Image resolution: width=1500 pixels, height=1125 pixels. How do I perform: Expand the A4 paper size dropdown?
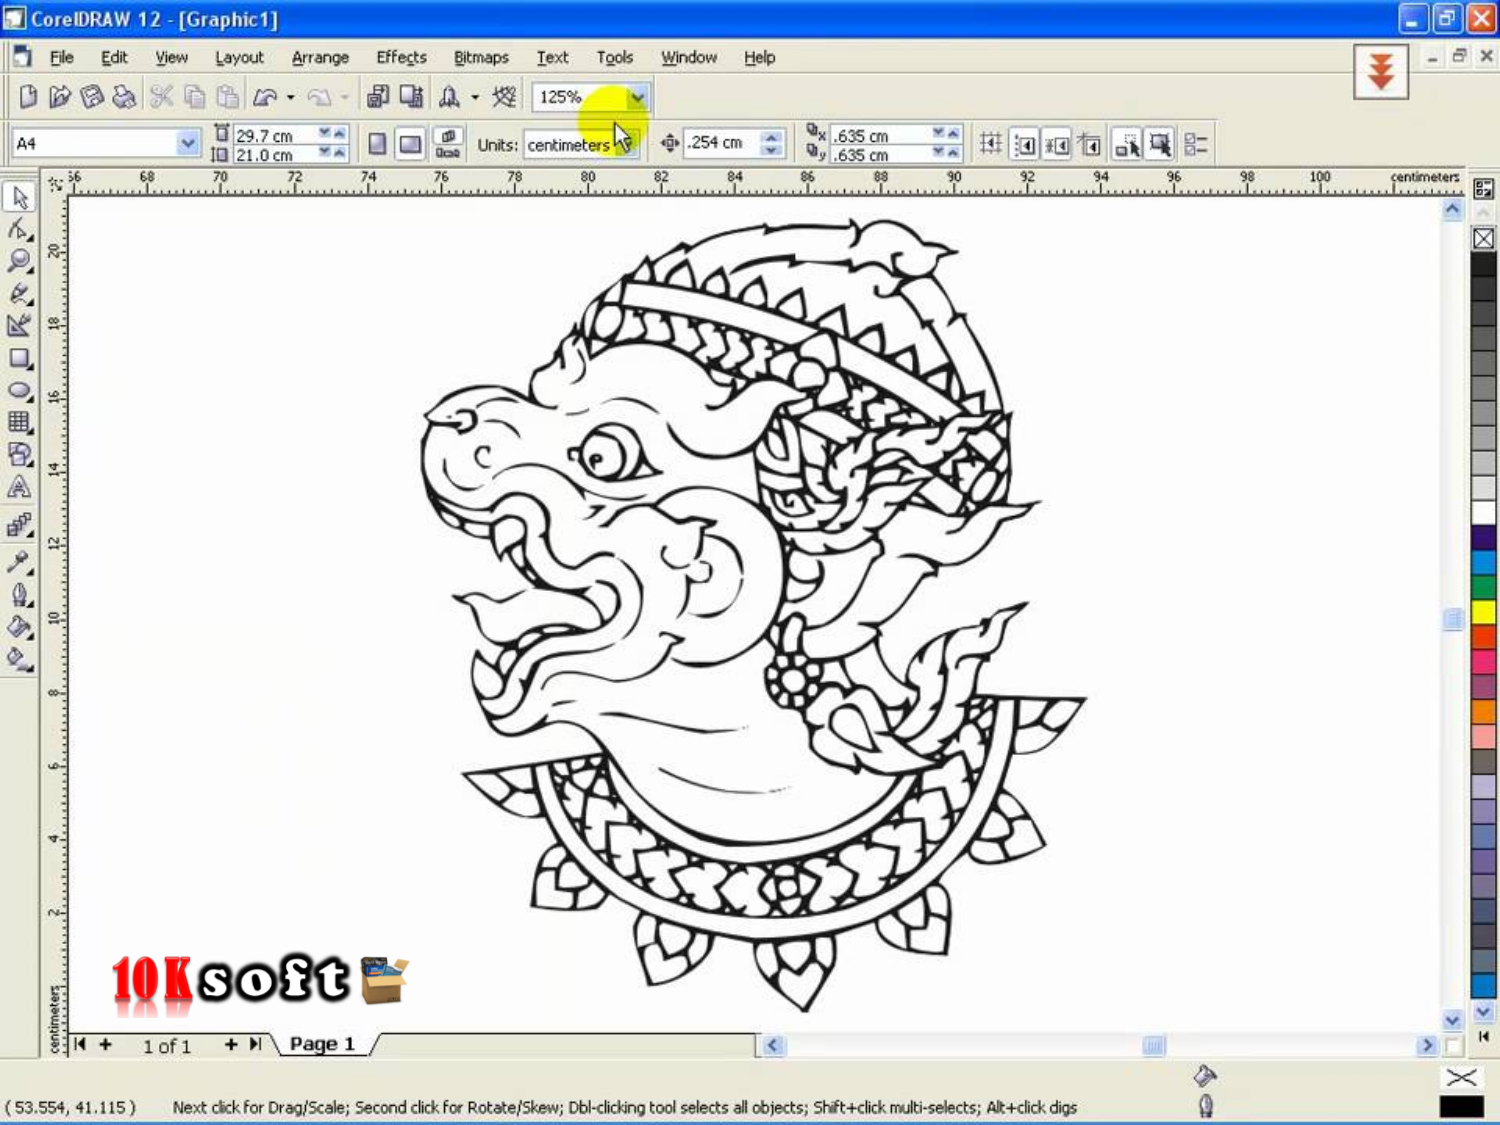[x=187, y=144]
